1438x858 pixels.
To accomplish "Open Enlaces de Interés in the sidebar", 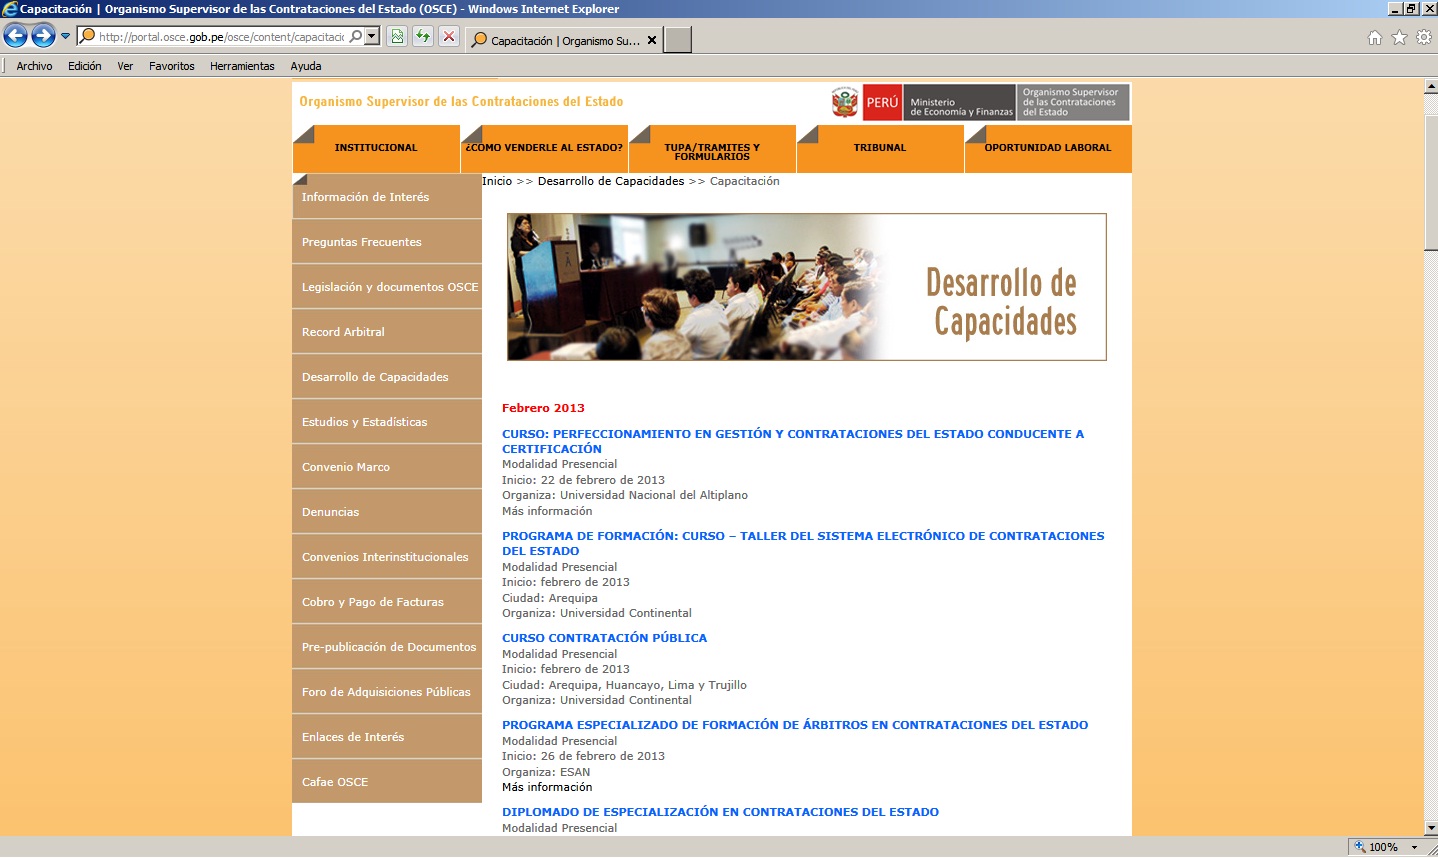I will point(387,737).
